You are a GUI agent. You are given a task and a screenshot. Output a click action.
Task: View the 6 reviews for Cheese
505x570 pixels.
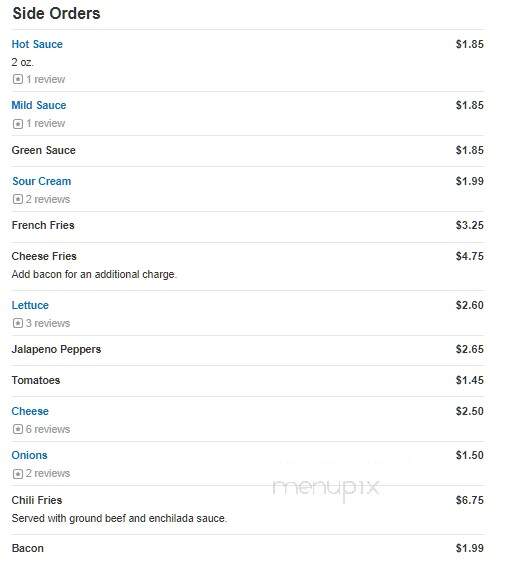pyautogui.click(x=48, y=429)
